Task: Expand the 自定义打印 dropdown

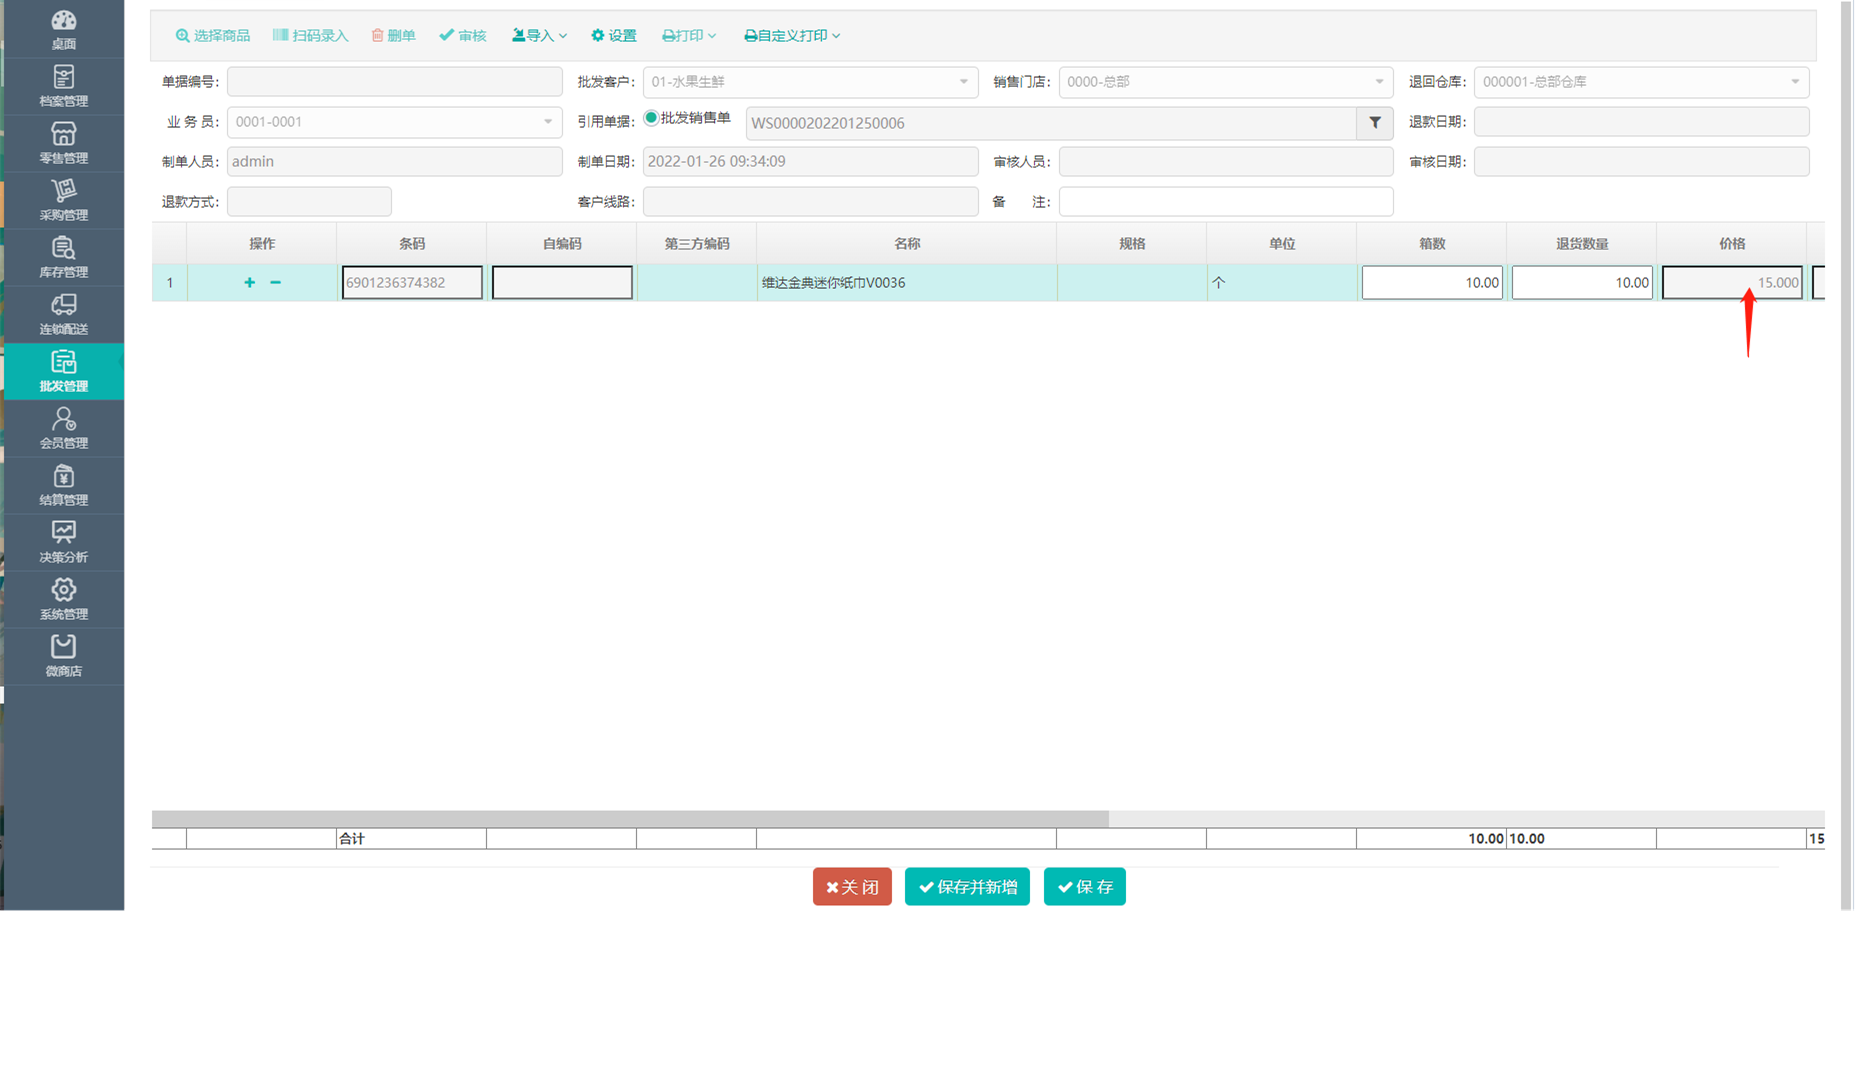Action: [791, 35]
